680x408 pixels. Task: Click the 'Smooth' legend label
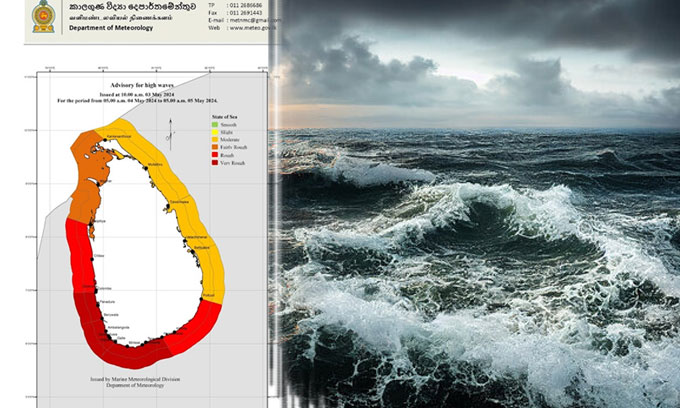pyautogui.click(x=228, y=125)
